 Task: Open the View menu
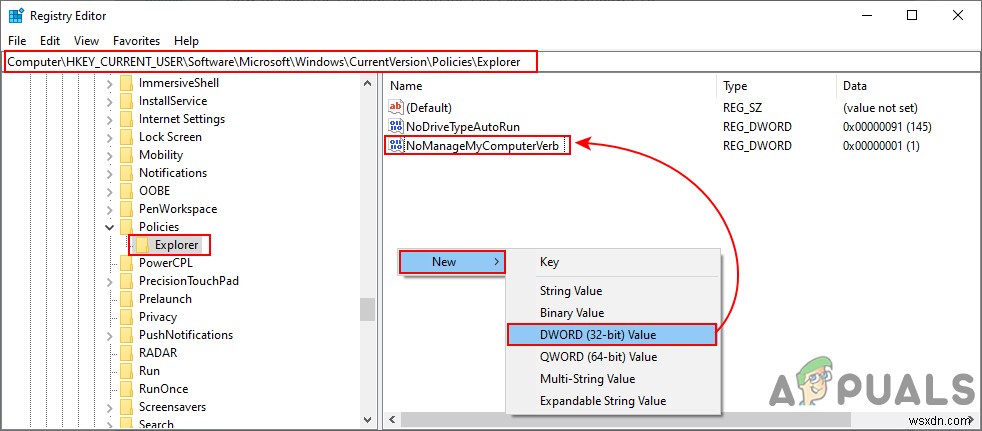click(x=86, y=41)
